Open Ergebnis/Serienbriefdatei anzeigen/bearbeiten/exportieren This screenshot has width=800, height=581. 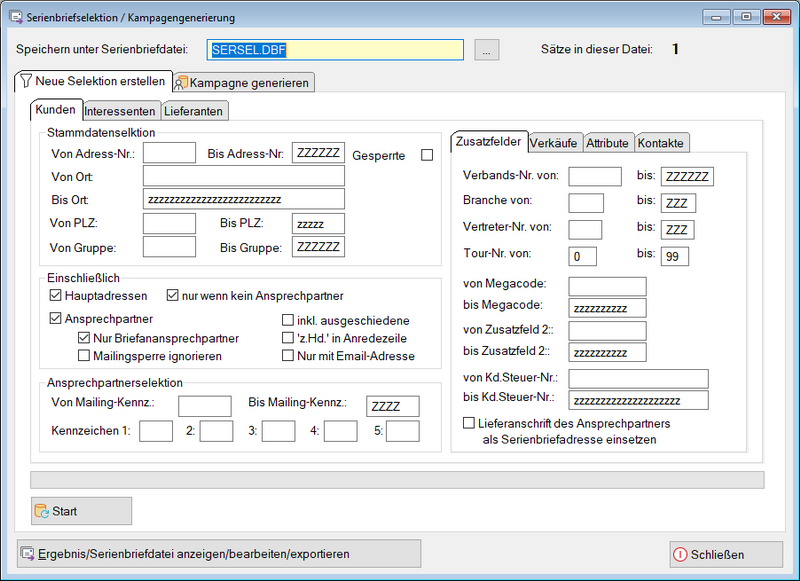click(x=219, y=553)
